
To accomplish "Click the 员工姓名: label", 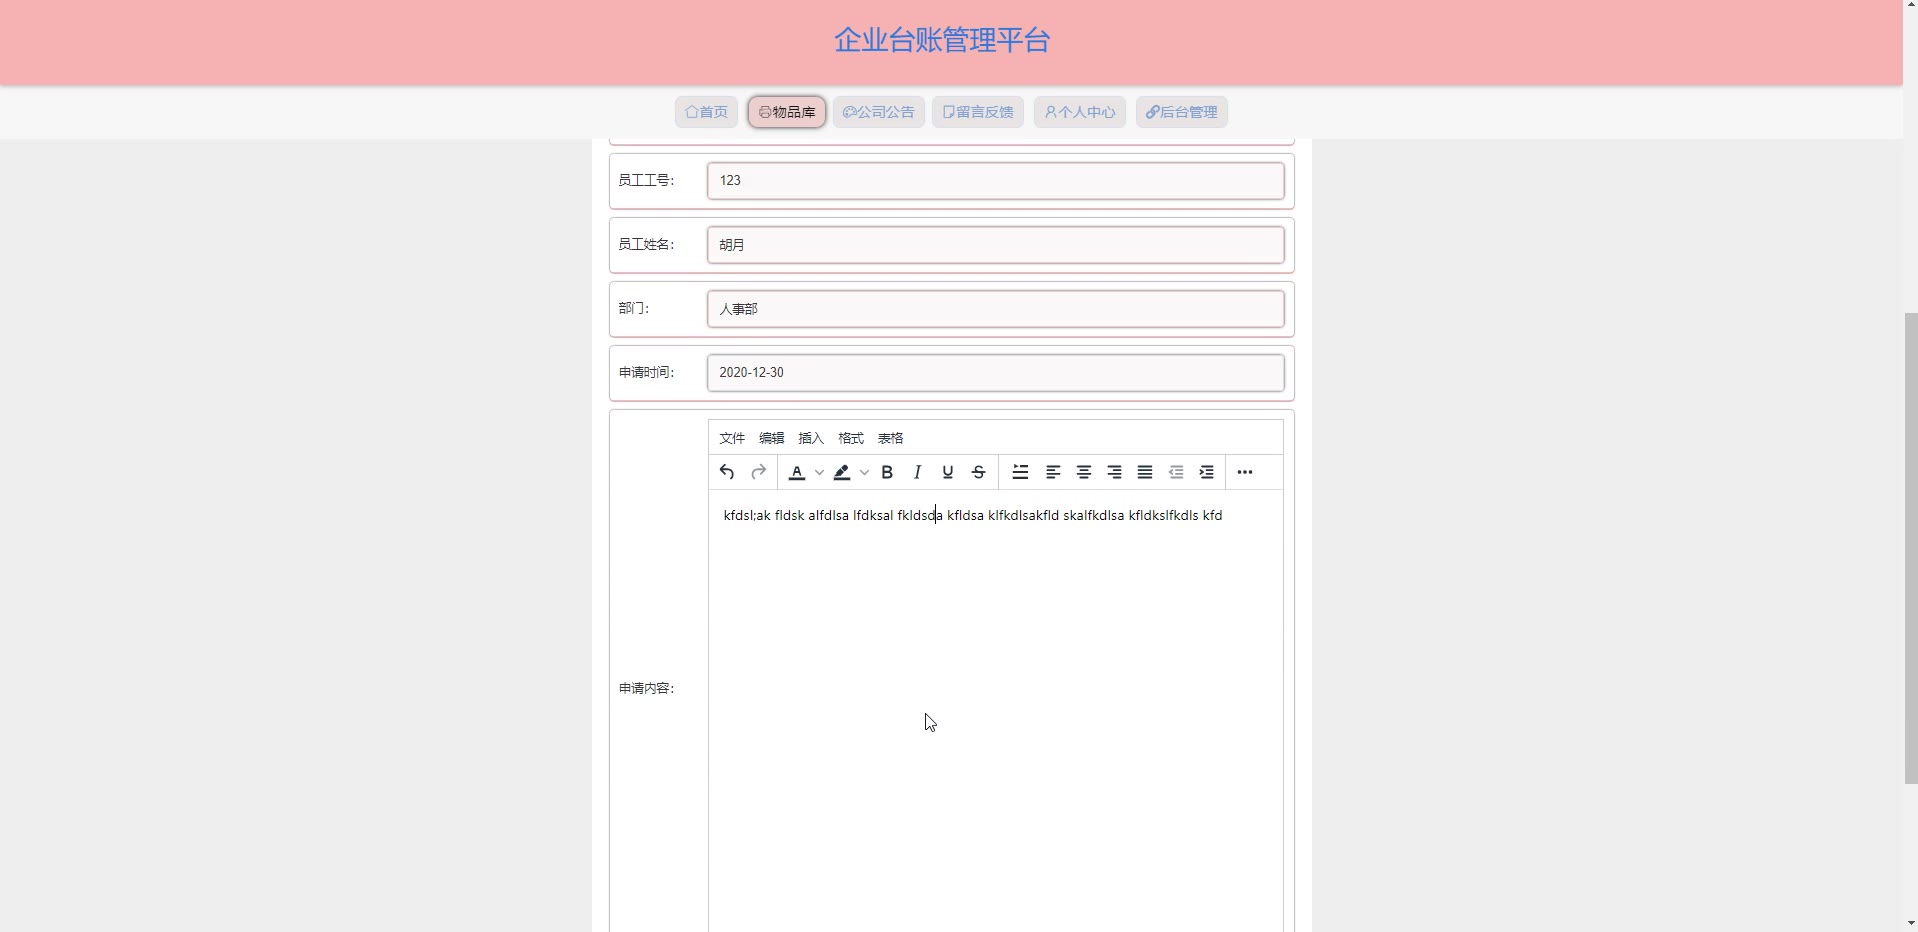I will tap(646, 244).
